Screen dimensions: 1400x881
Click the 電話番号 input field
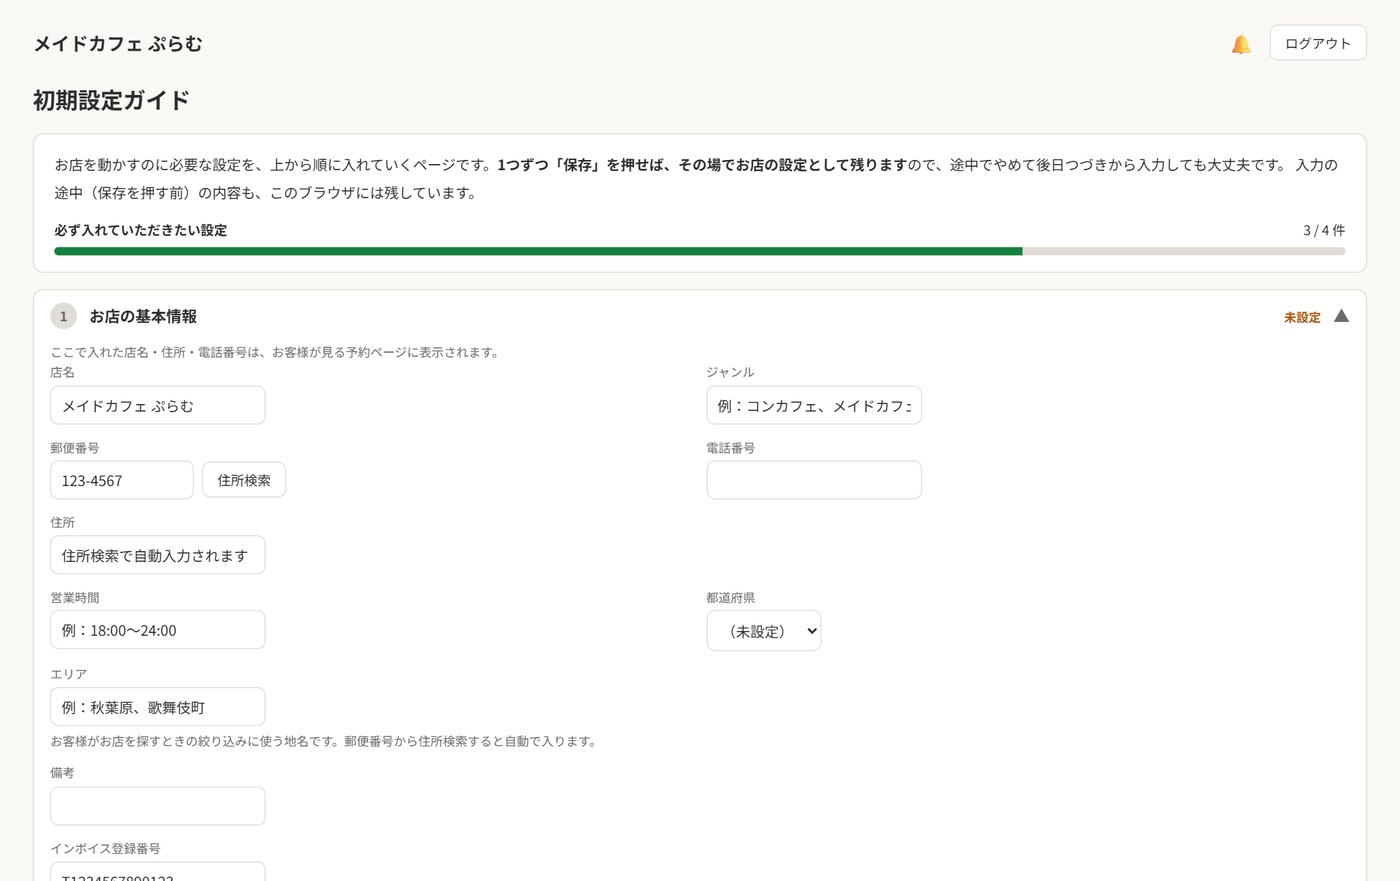tap(814, 480)
